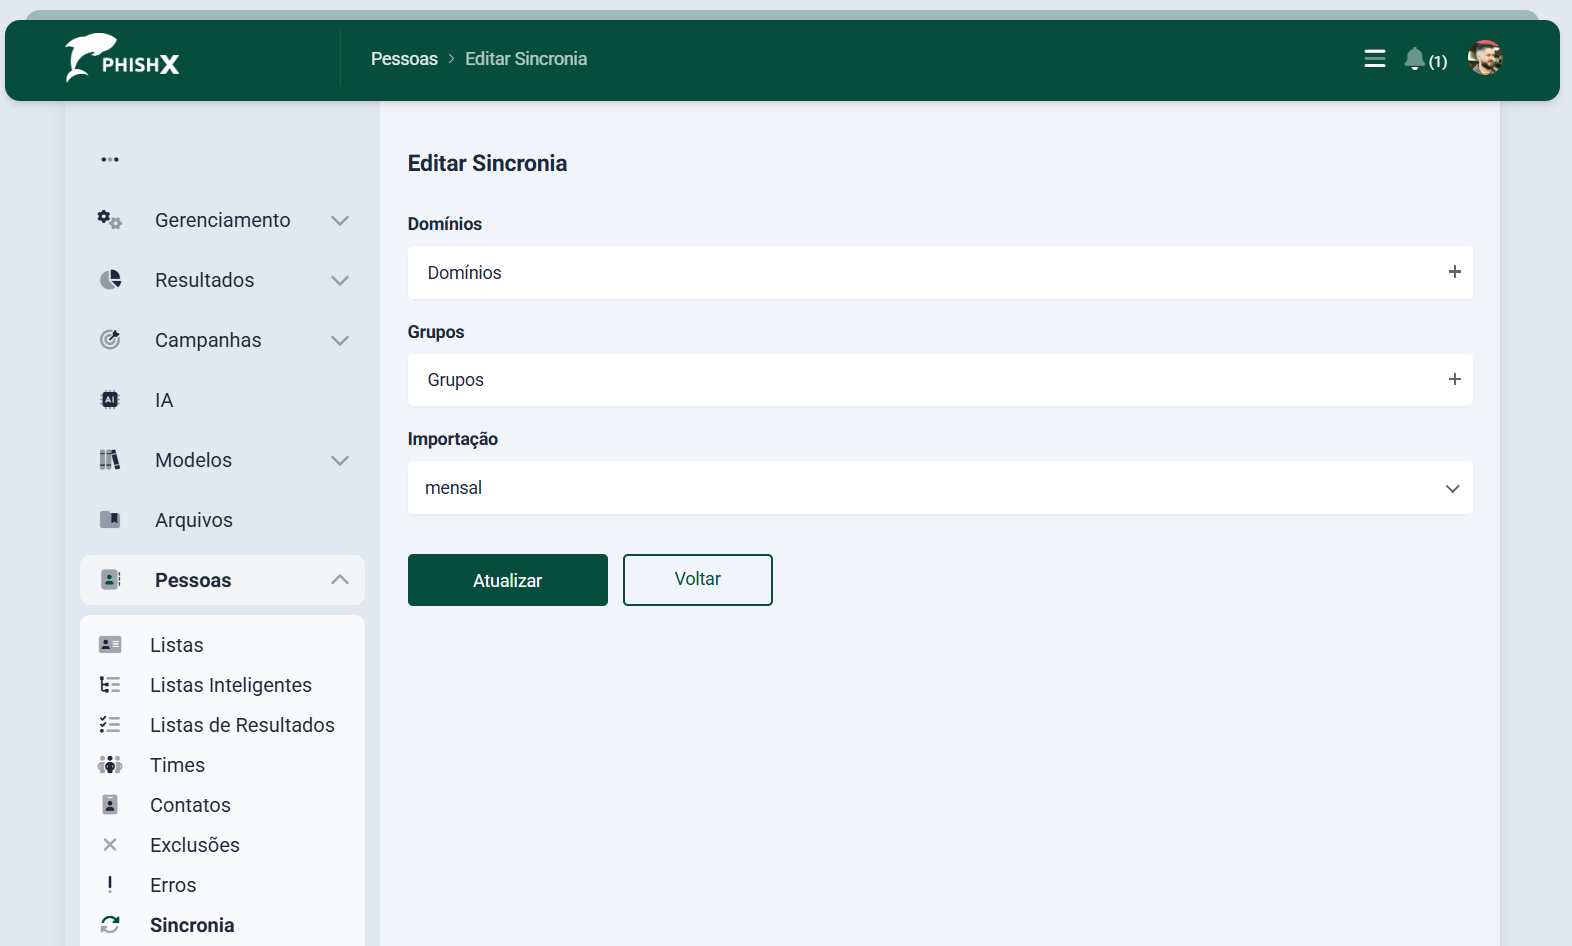
Task: Open notifications bell icon
Action: [x=1414, y=59]
